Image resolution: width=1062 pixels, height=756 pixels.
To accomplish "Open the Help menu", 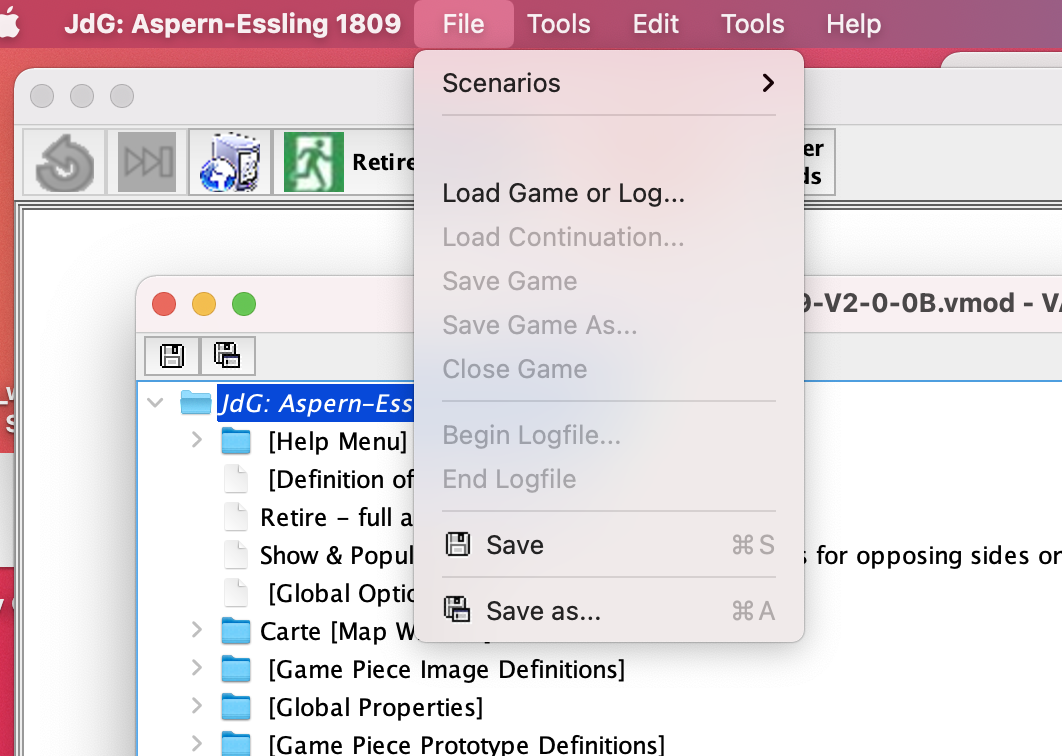I will pyautogui.click(x=853, y=23).
